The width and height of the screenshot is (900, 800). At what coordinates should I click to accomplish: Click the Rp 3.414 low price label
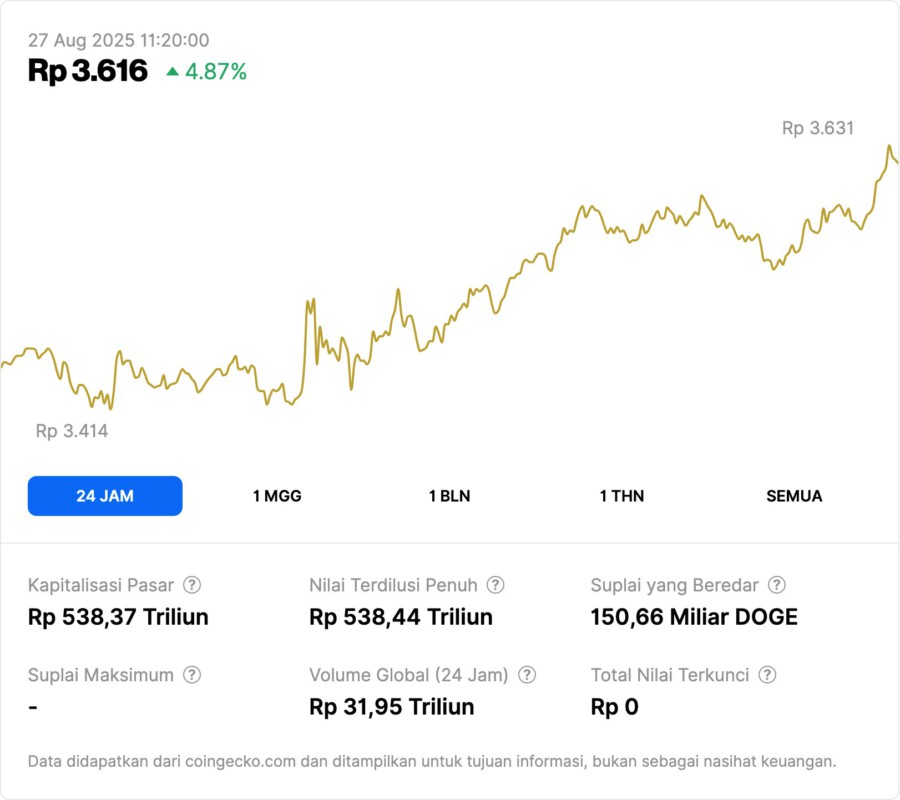tap(72, 432)
